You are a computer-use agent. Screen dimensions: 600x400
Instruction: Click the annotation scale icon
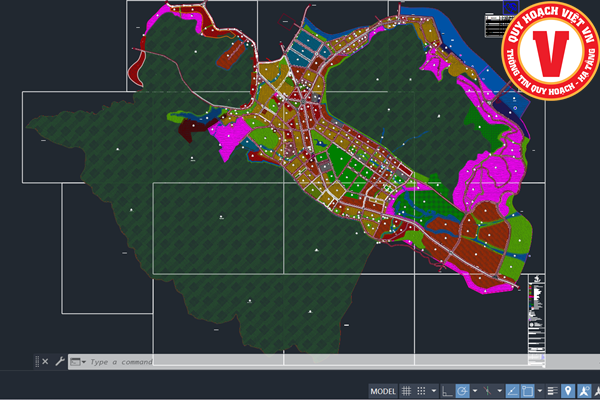tap(585, 390)
